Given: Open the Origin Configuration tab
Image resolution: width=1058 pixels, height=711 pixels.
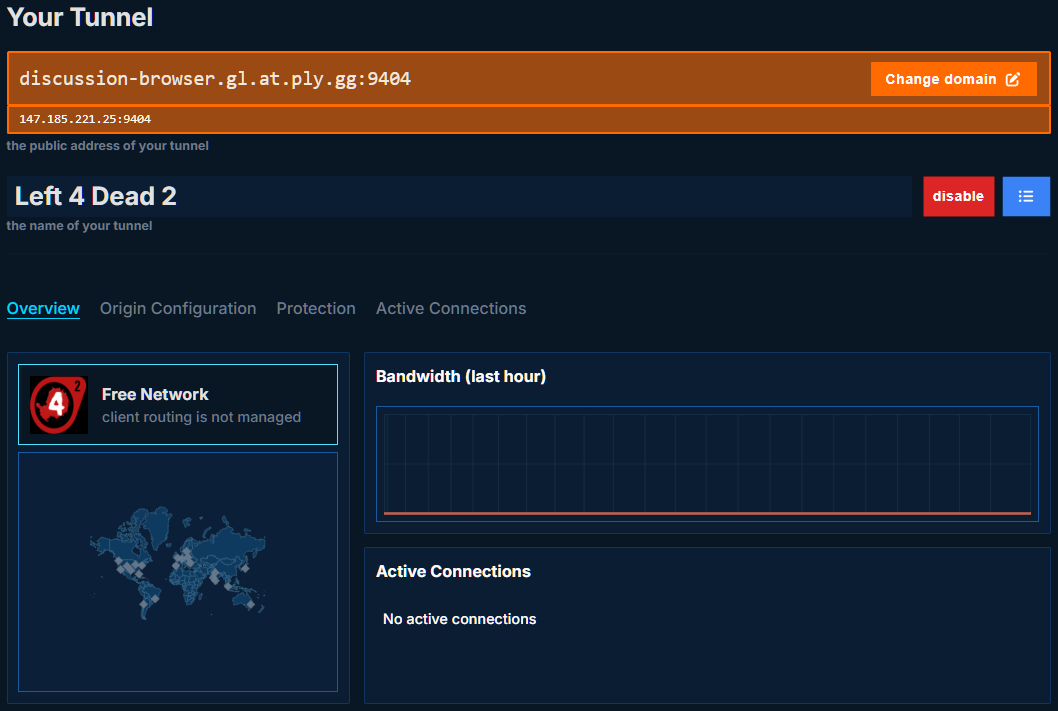Looking at the screenshot, I should (178, 308).
